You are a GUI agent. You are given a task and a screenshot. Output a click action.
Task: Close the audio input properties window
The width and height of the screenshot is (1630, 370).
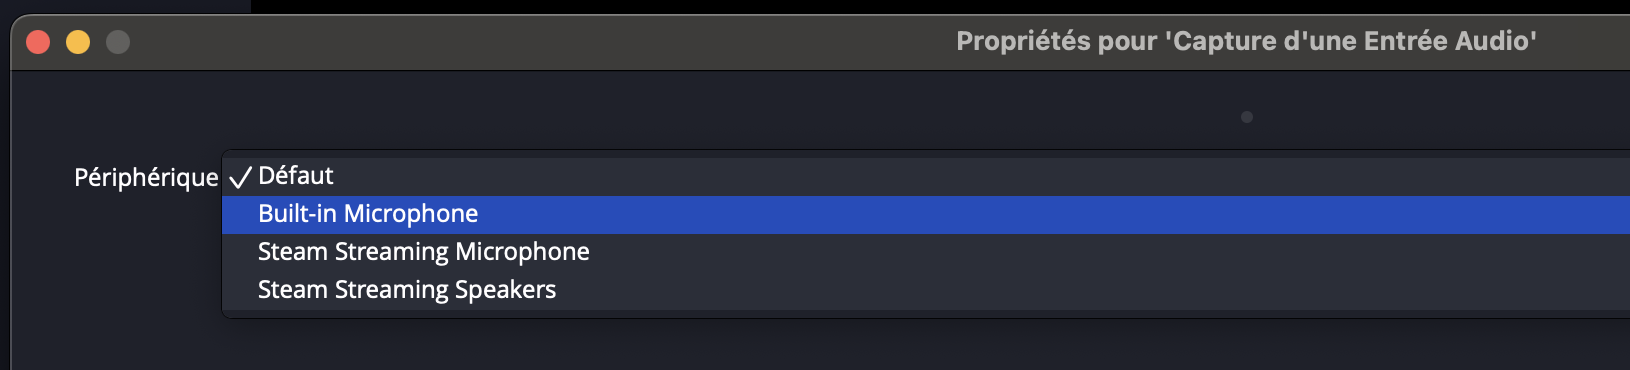[38, 42]
